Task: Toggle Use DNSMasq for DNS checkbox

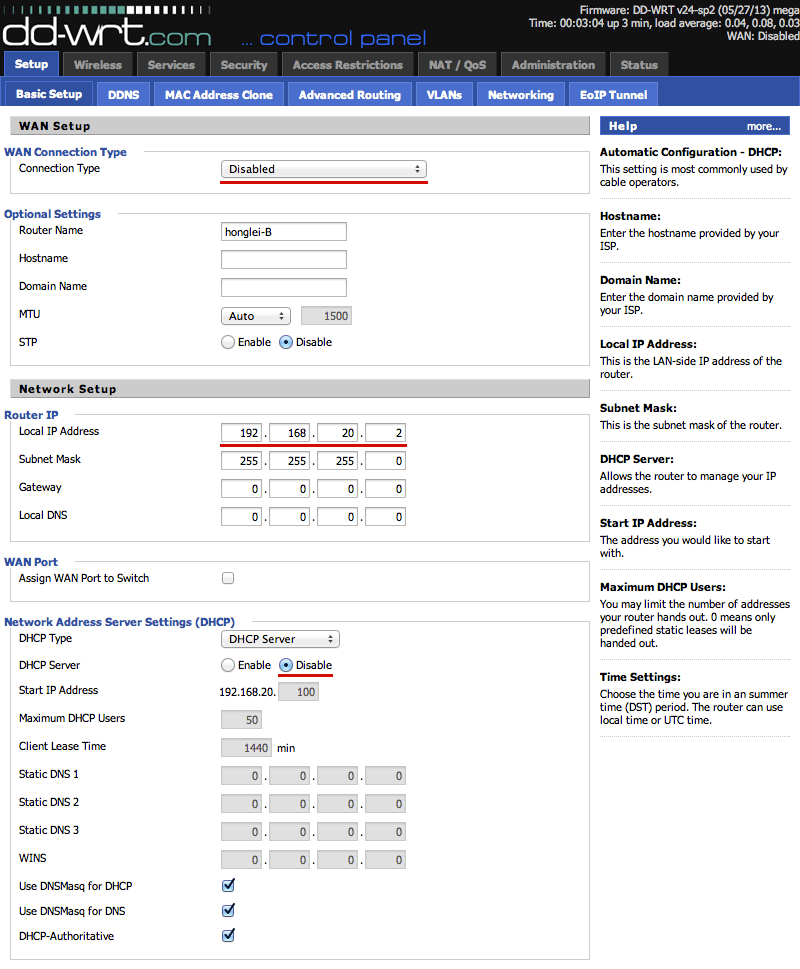Action: click(228, 910)
